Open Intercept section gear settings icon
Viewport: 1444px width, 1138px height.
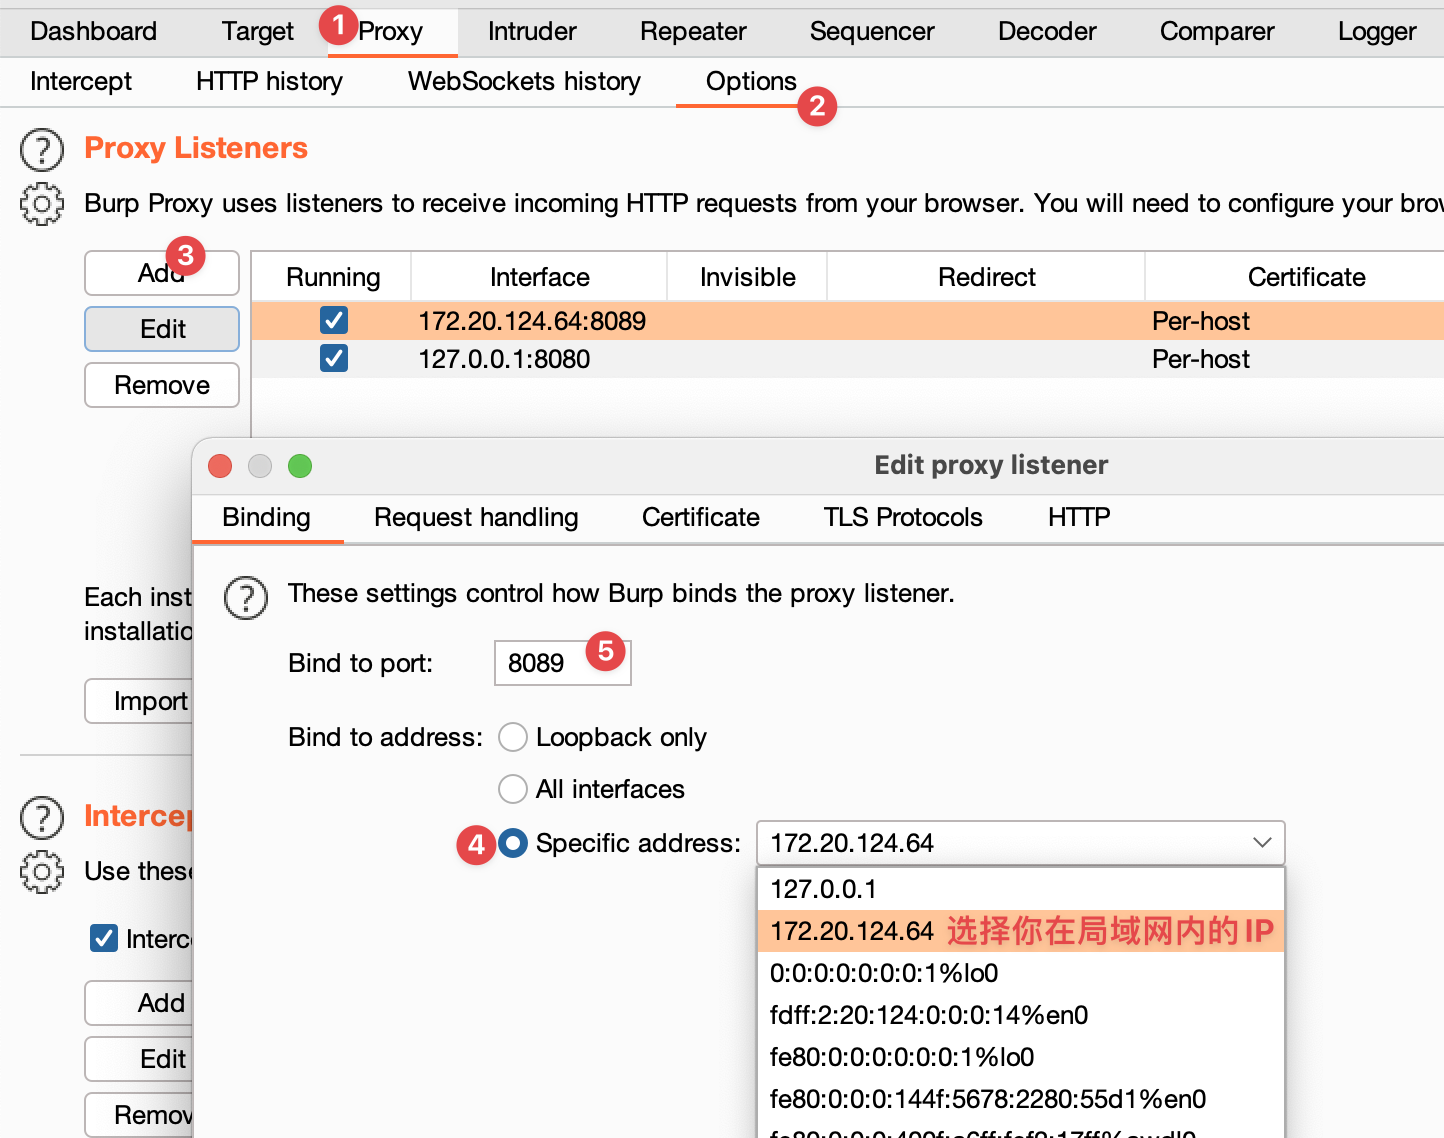(42, 872)
